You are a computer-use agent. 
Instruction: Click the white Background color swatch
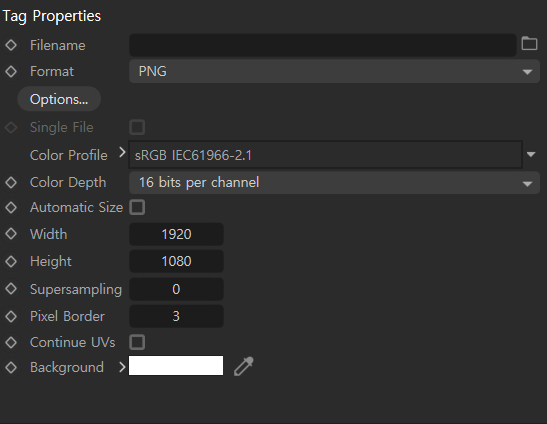176,365
